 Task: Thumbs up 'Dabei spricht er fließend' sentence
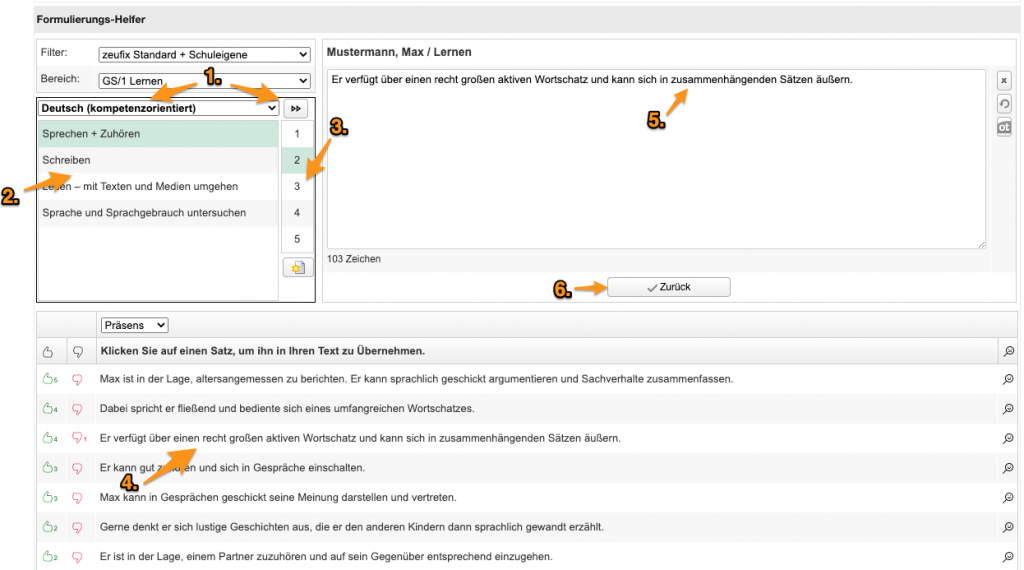[50, 409]
